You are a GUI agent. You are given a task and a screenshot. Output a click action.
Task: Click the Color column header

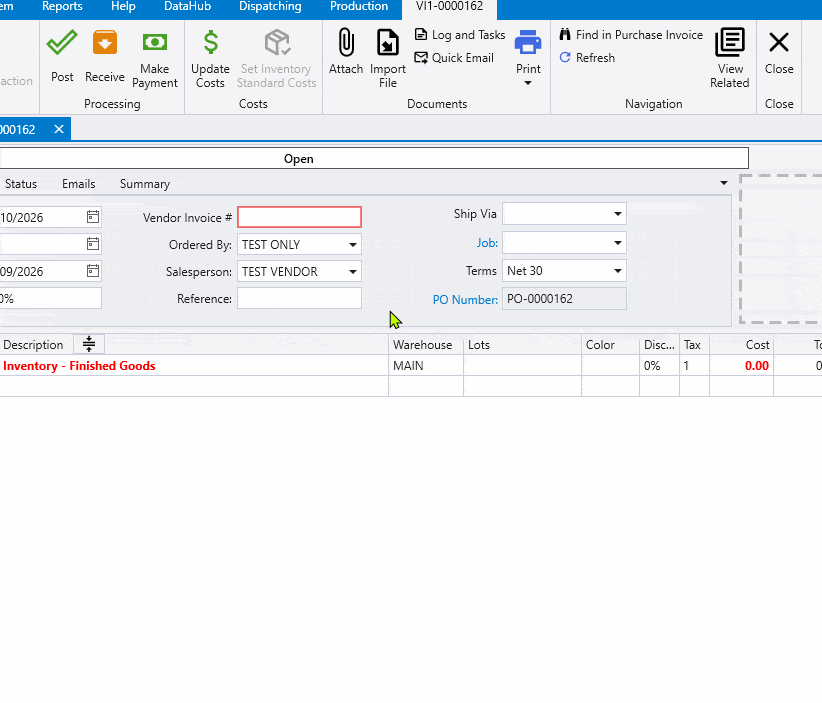click(610, 344)
